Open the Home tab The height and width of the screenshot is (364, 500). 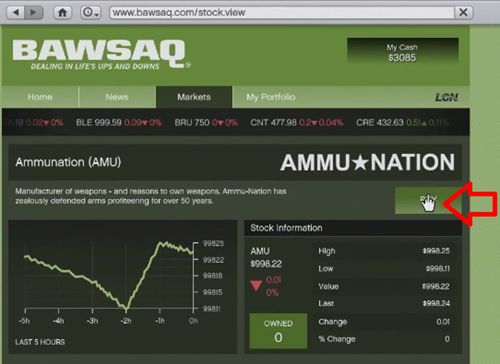coord(40,97)
